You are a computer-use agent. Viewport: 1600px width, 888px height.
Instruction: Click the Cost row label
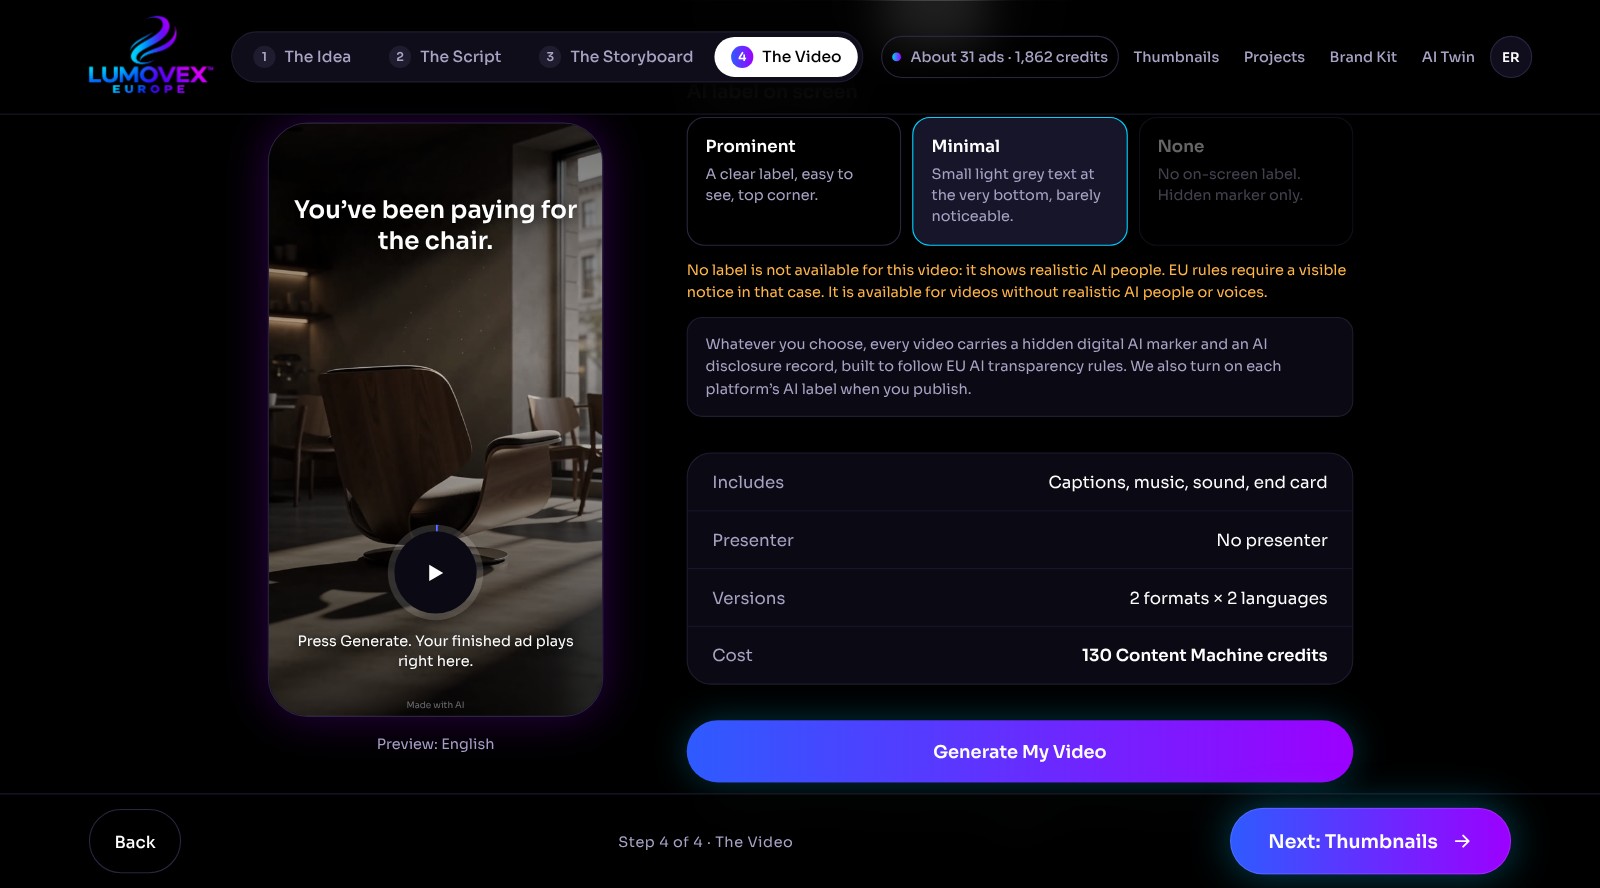[732, 655]
